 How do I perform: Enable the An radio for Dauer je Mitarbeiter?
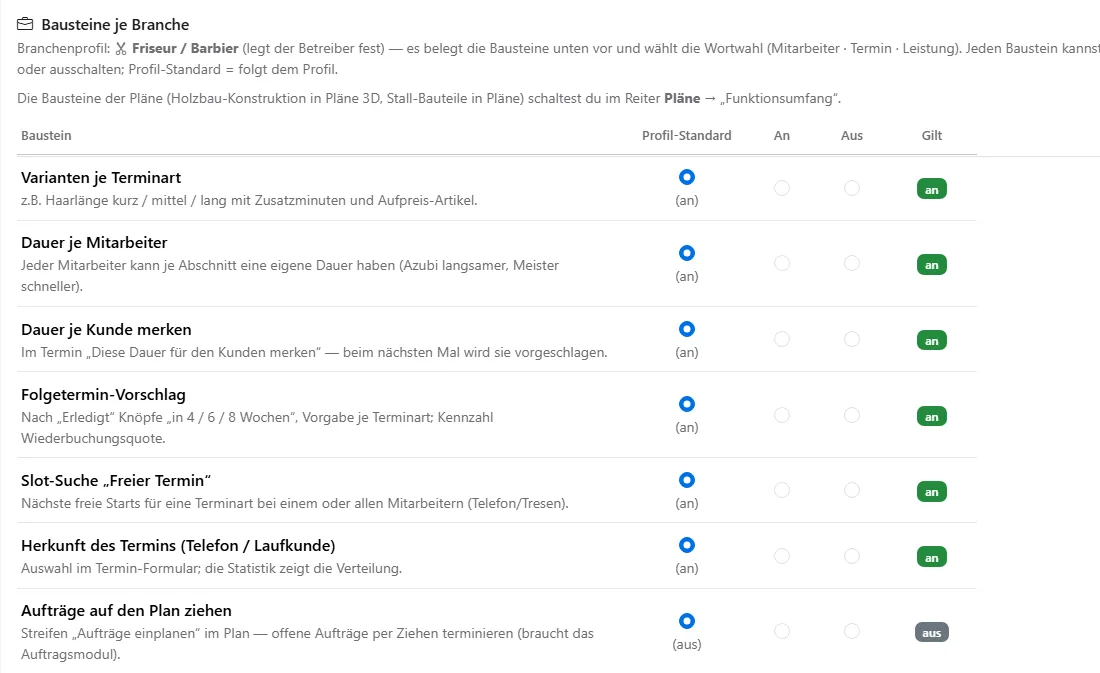[782, 263]
